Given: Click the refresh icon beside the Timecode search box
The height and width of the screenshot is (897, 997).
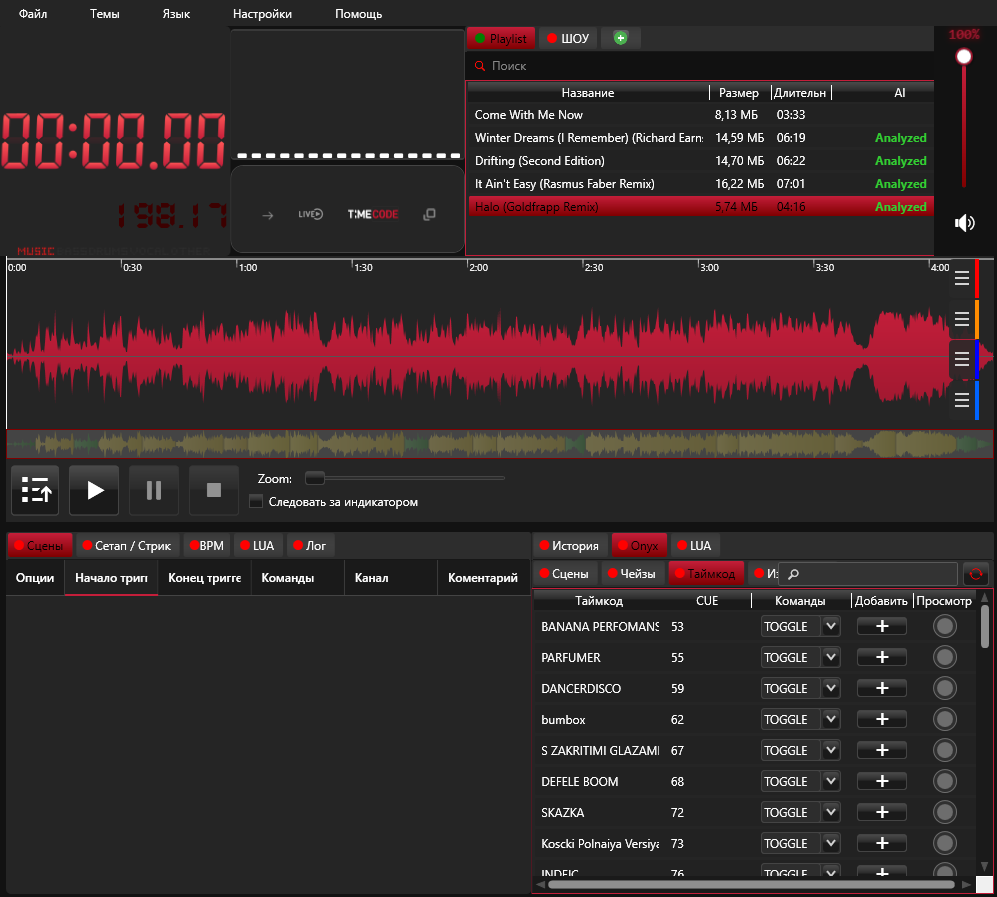Looking at the screenshot, I should pyautogui.click(x=975, y=573).
